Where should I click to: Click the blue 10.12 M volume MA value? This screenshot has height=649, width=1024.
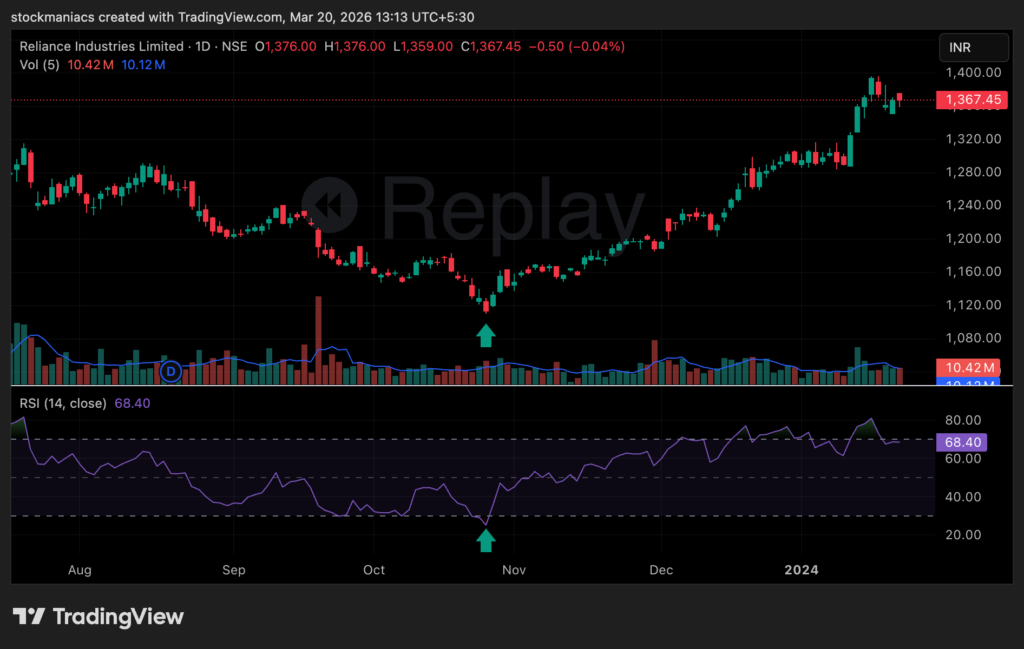click(x=143, y=65)
